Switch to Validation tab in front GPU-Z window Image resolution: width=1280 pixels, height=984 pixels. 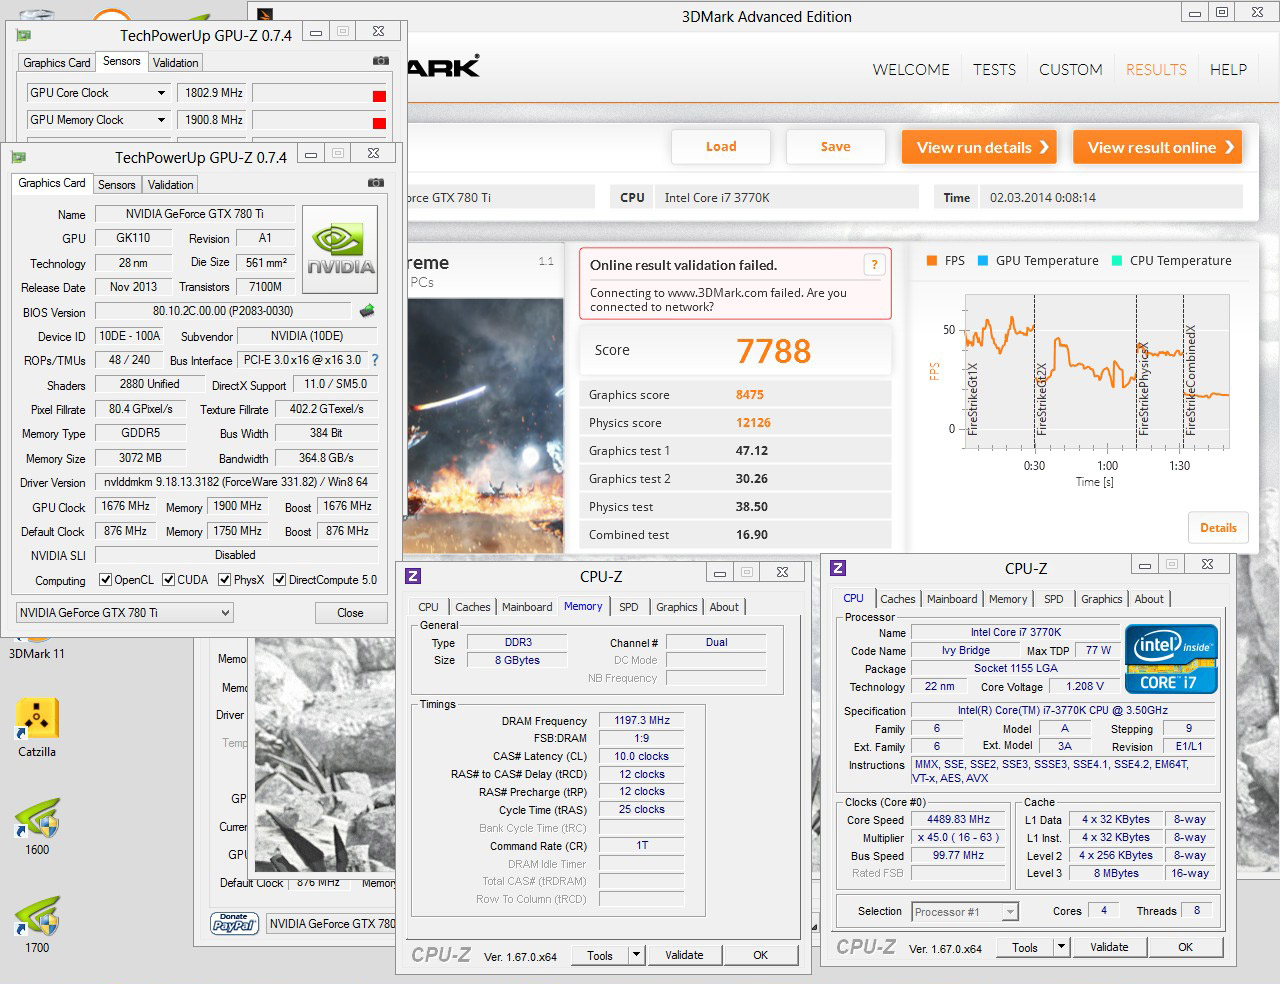(171, 185)
